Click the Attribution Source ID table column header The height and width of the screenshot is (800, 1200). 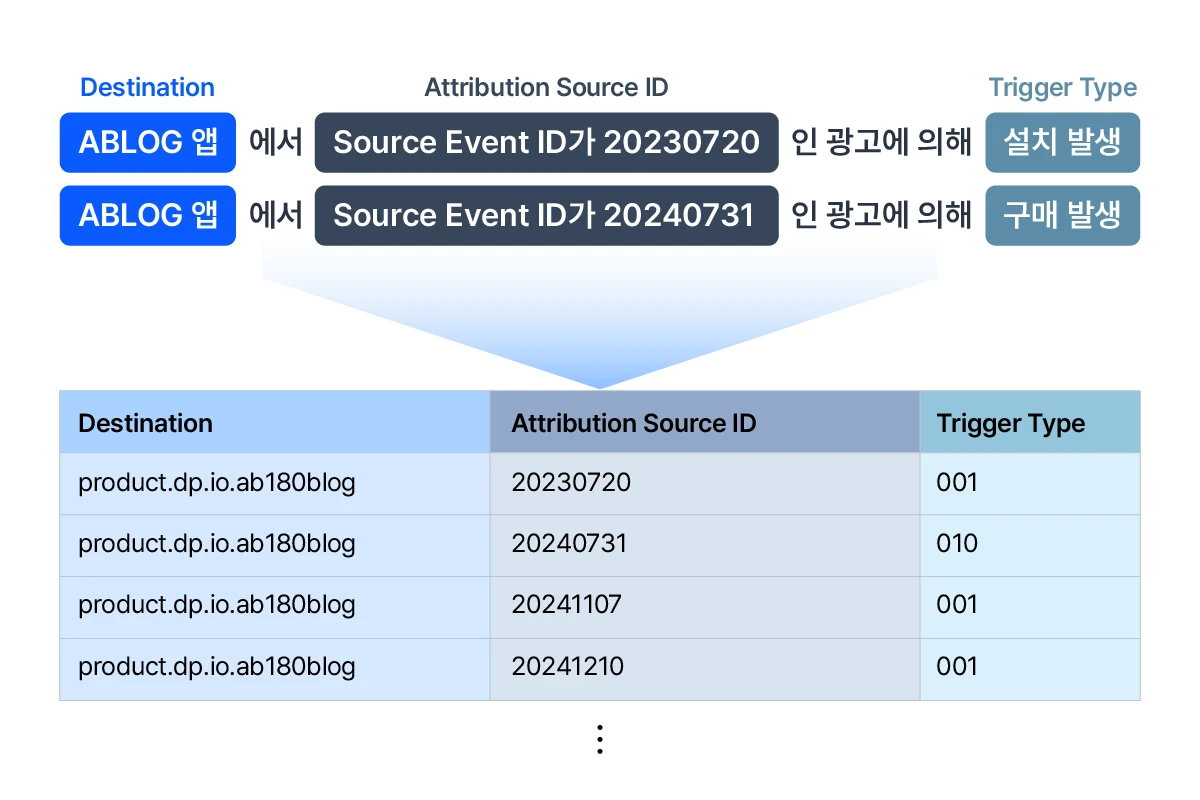tap(634, 423)
